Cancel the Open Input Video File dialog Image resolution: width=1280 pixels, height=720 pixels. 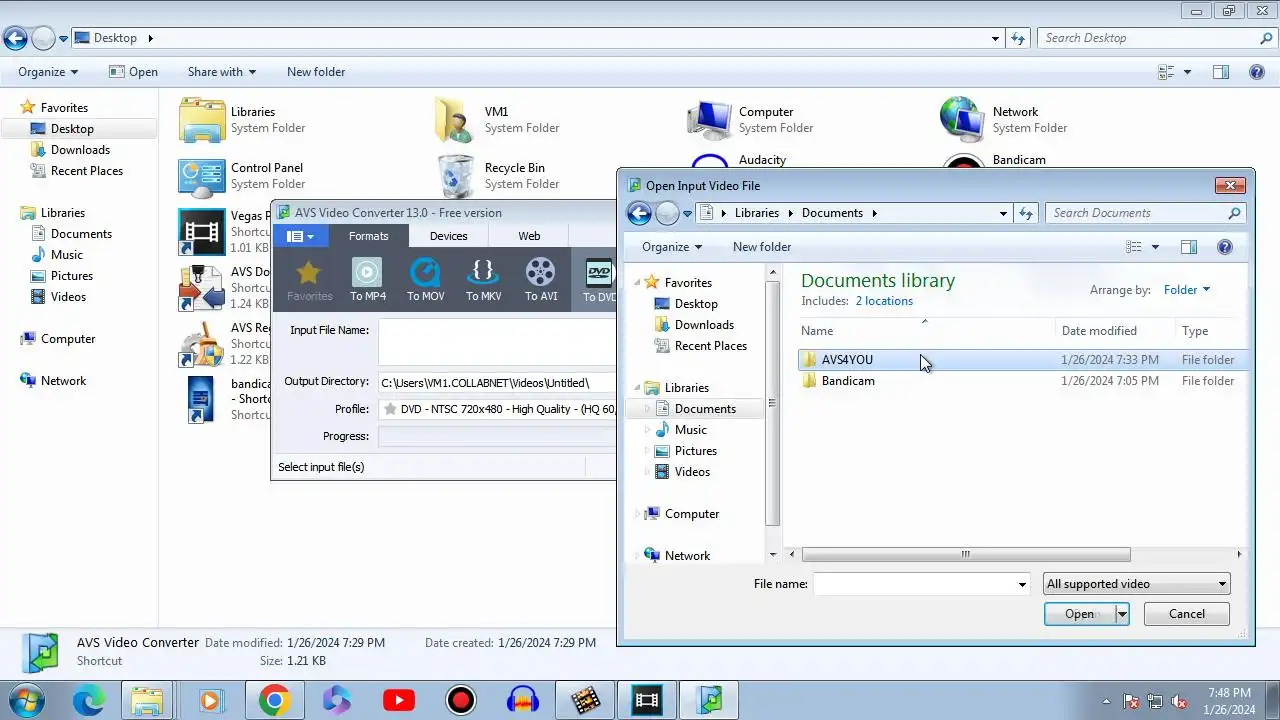pyautogui.click(x=1186, y=614)
